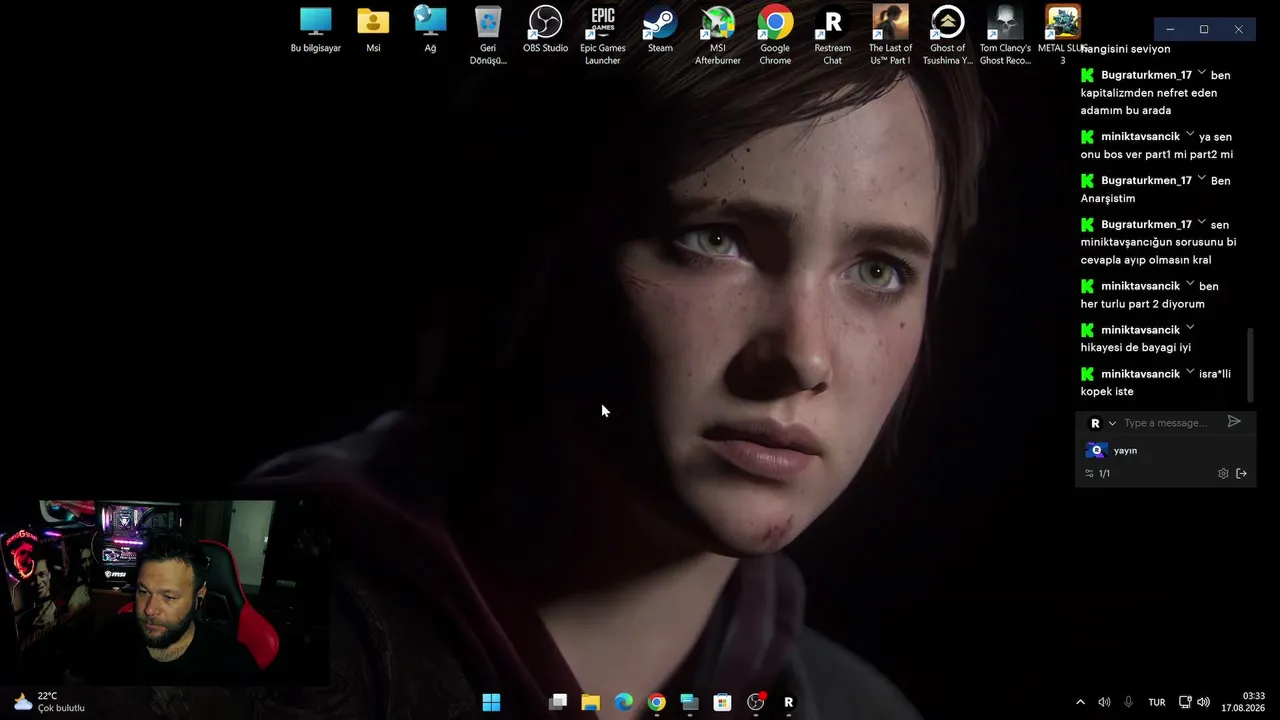Click the message text 'her turlu part 2 diyorum'
This screenshot has height=720, width=1280.
click(x=1143, y=304)
